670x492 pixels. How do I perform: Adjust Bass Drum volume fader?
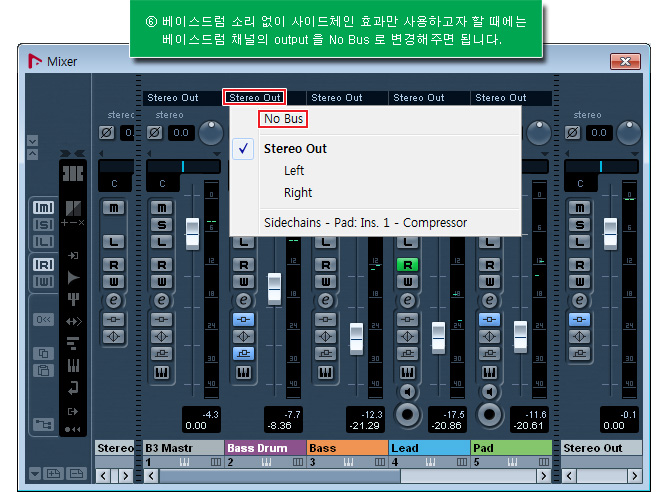pyautogui.click(x=274, y=289)
